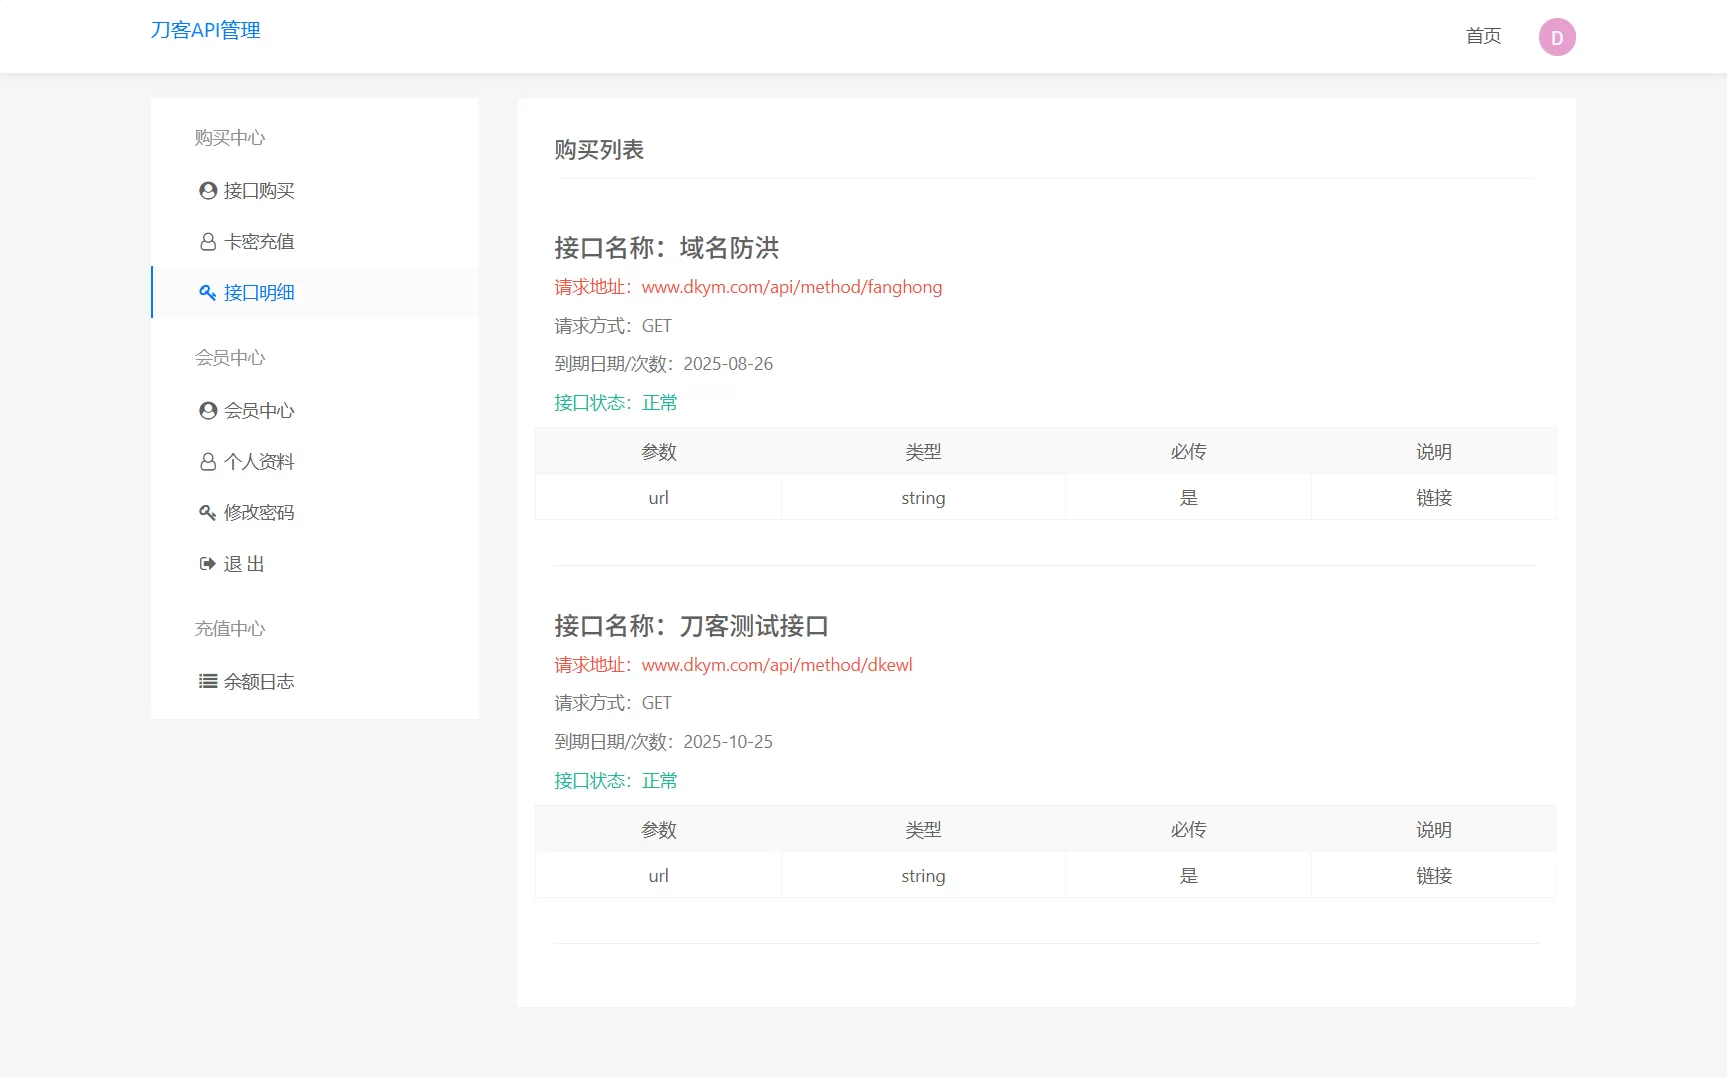Click the 卡密充值 profile icon
This screenshot has width=1727, height=1077.
click(207, 241)
